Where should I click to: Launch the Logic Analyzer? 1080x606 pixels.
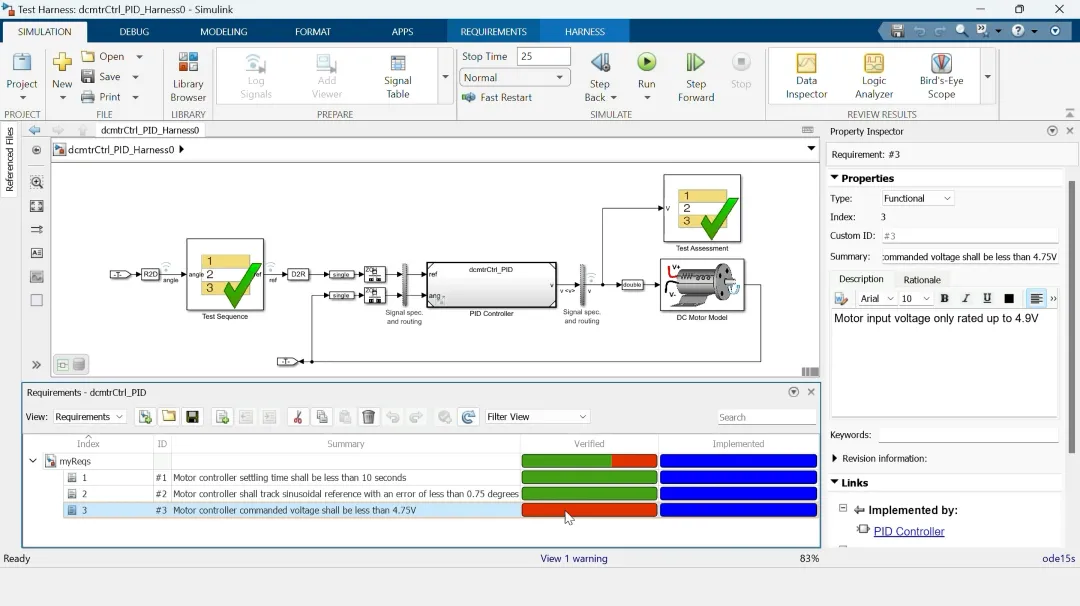click(x=873, y=76)
